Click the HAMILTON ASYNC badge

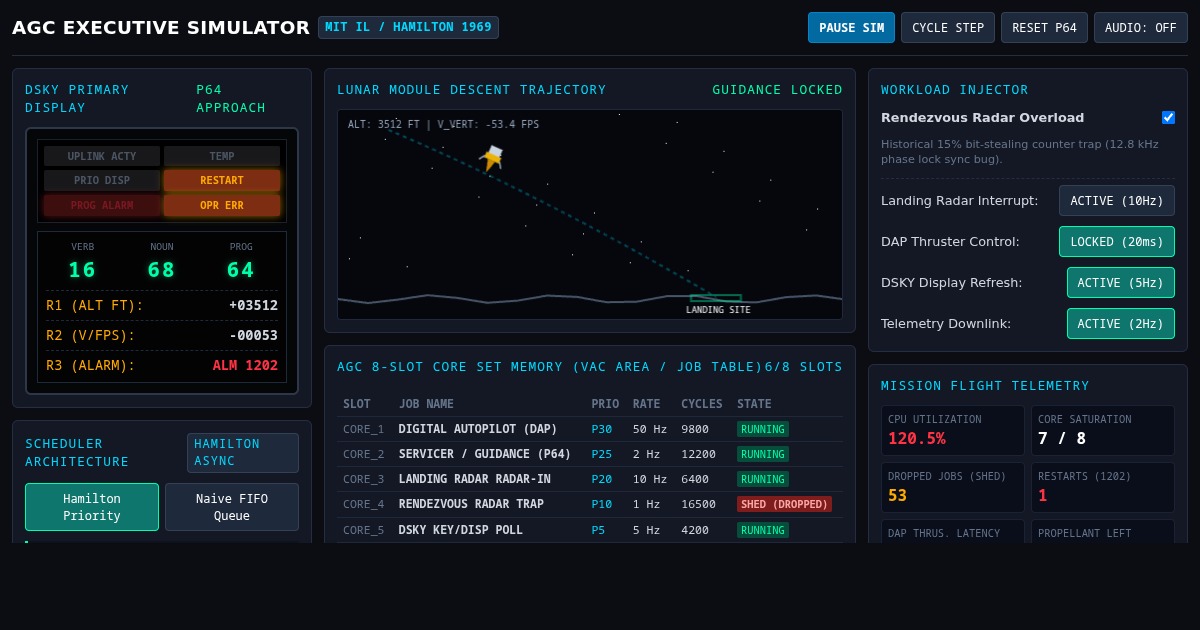click(243, 452)
